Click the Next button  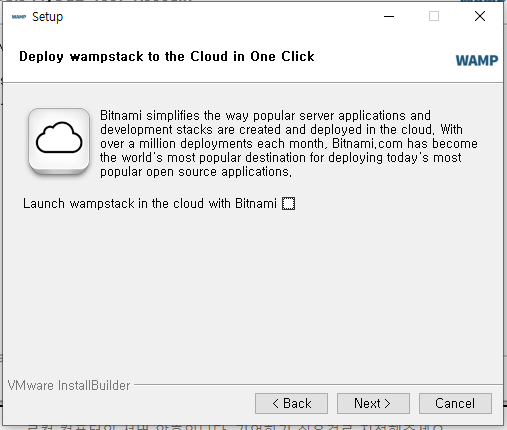(x=373, y=403)
